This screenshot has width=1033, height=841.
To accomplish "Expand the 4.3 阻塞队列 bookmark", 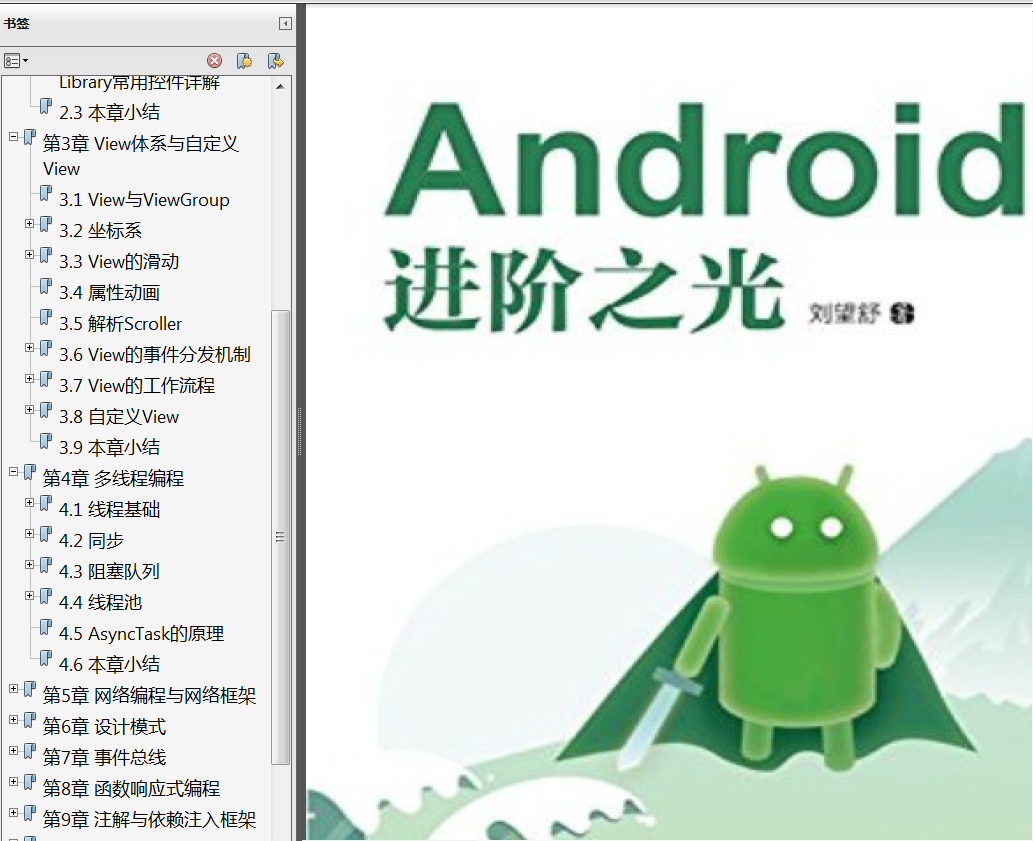I will pyautogui.click(x=30, y=564).
